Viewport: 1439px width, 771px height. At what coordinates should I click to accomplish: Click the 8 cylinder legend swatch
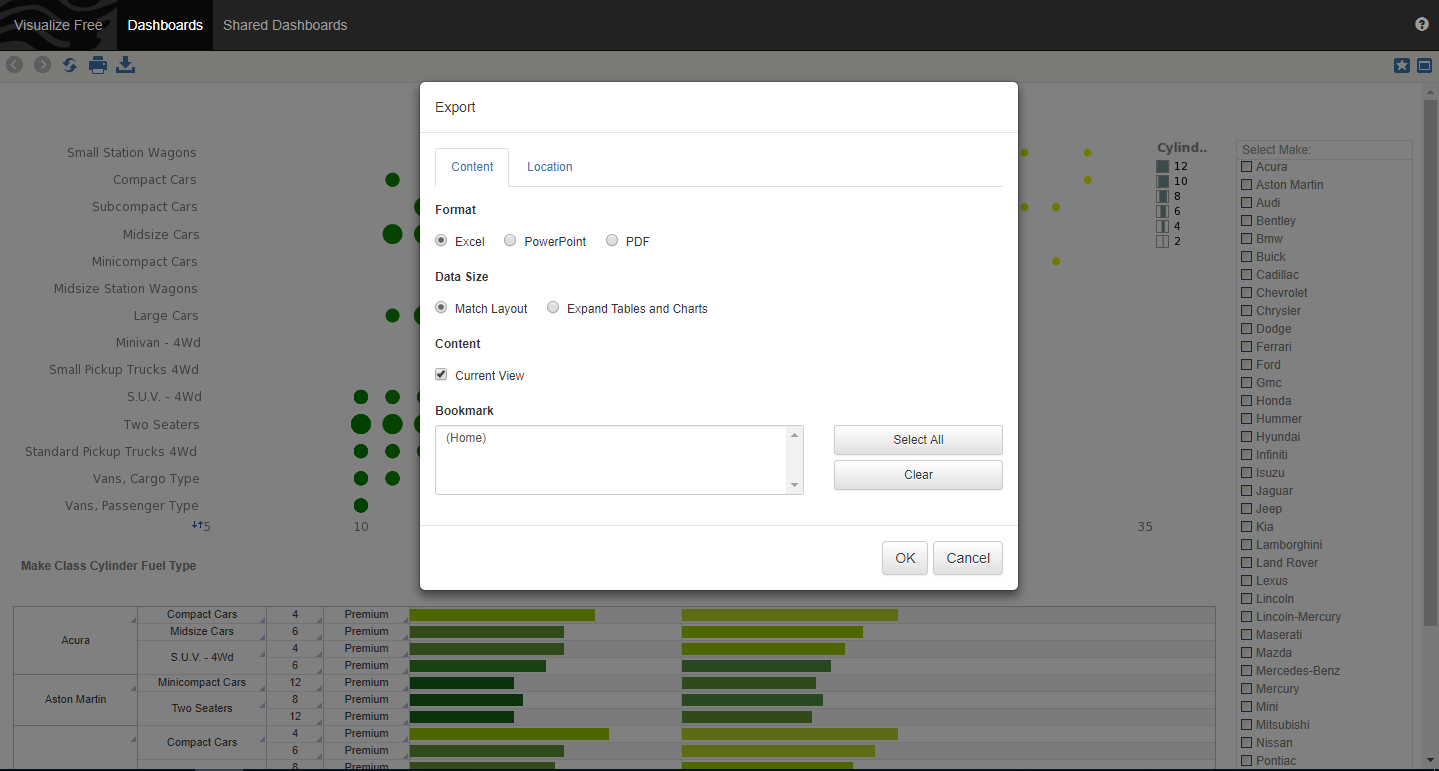point(1162,196)
